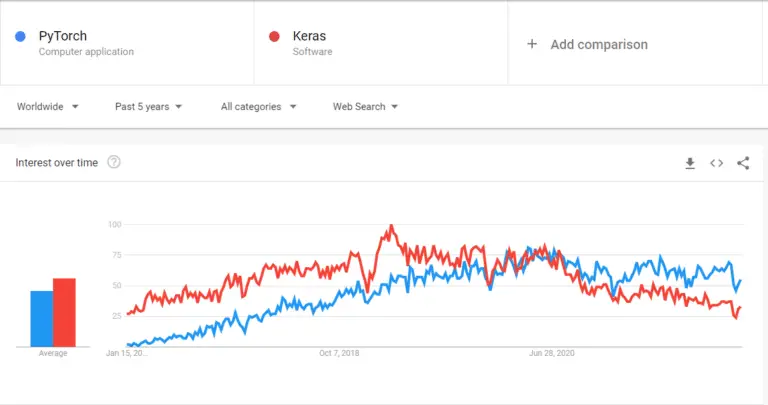This screenshot has width=768, height=405.
Task: Open help for Interest over time
Action: (x=114, y=162)
